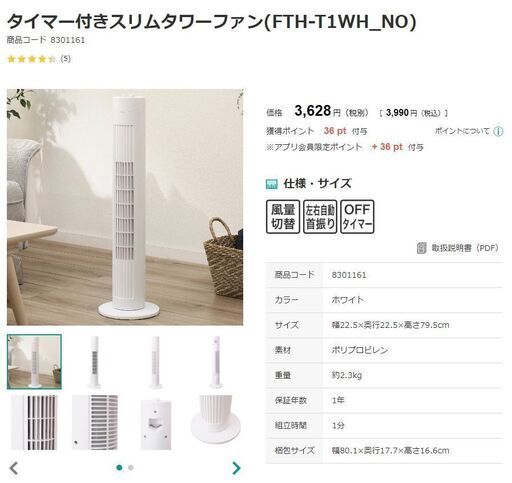This screenshot has width=512, height=483.
Task: Open the instruction manual PDF icon
Action: [x=422, y=248]
